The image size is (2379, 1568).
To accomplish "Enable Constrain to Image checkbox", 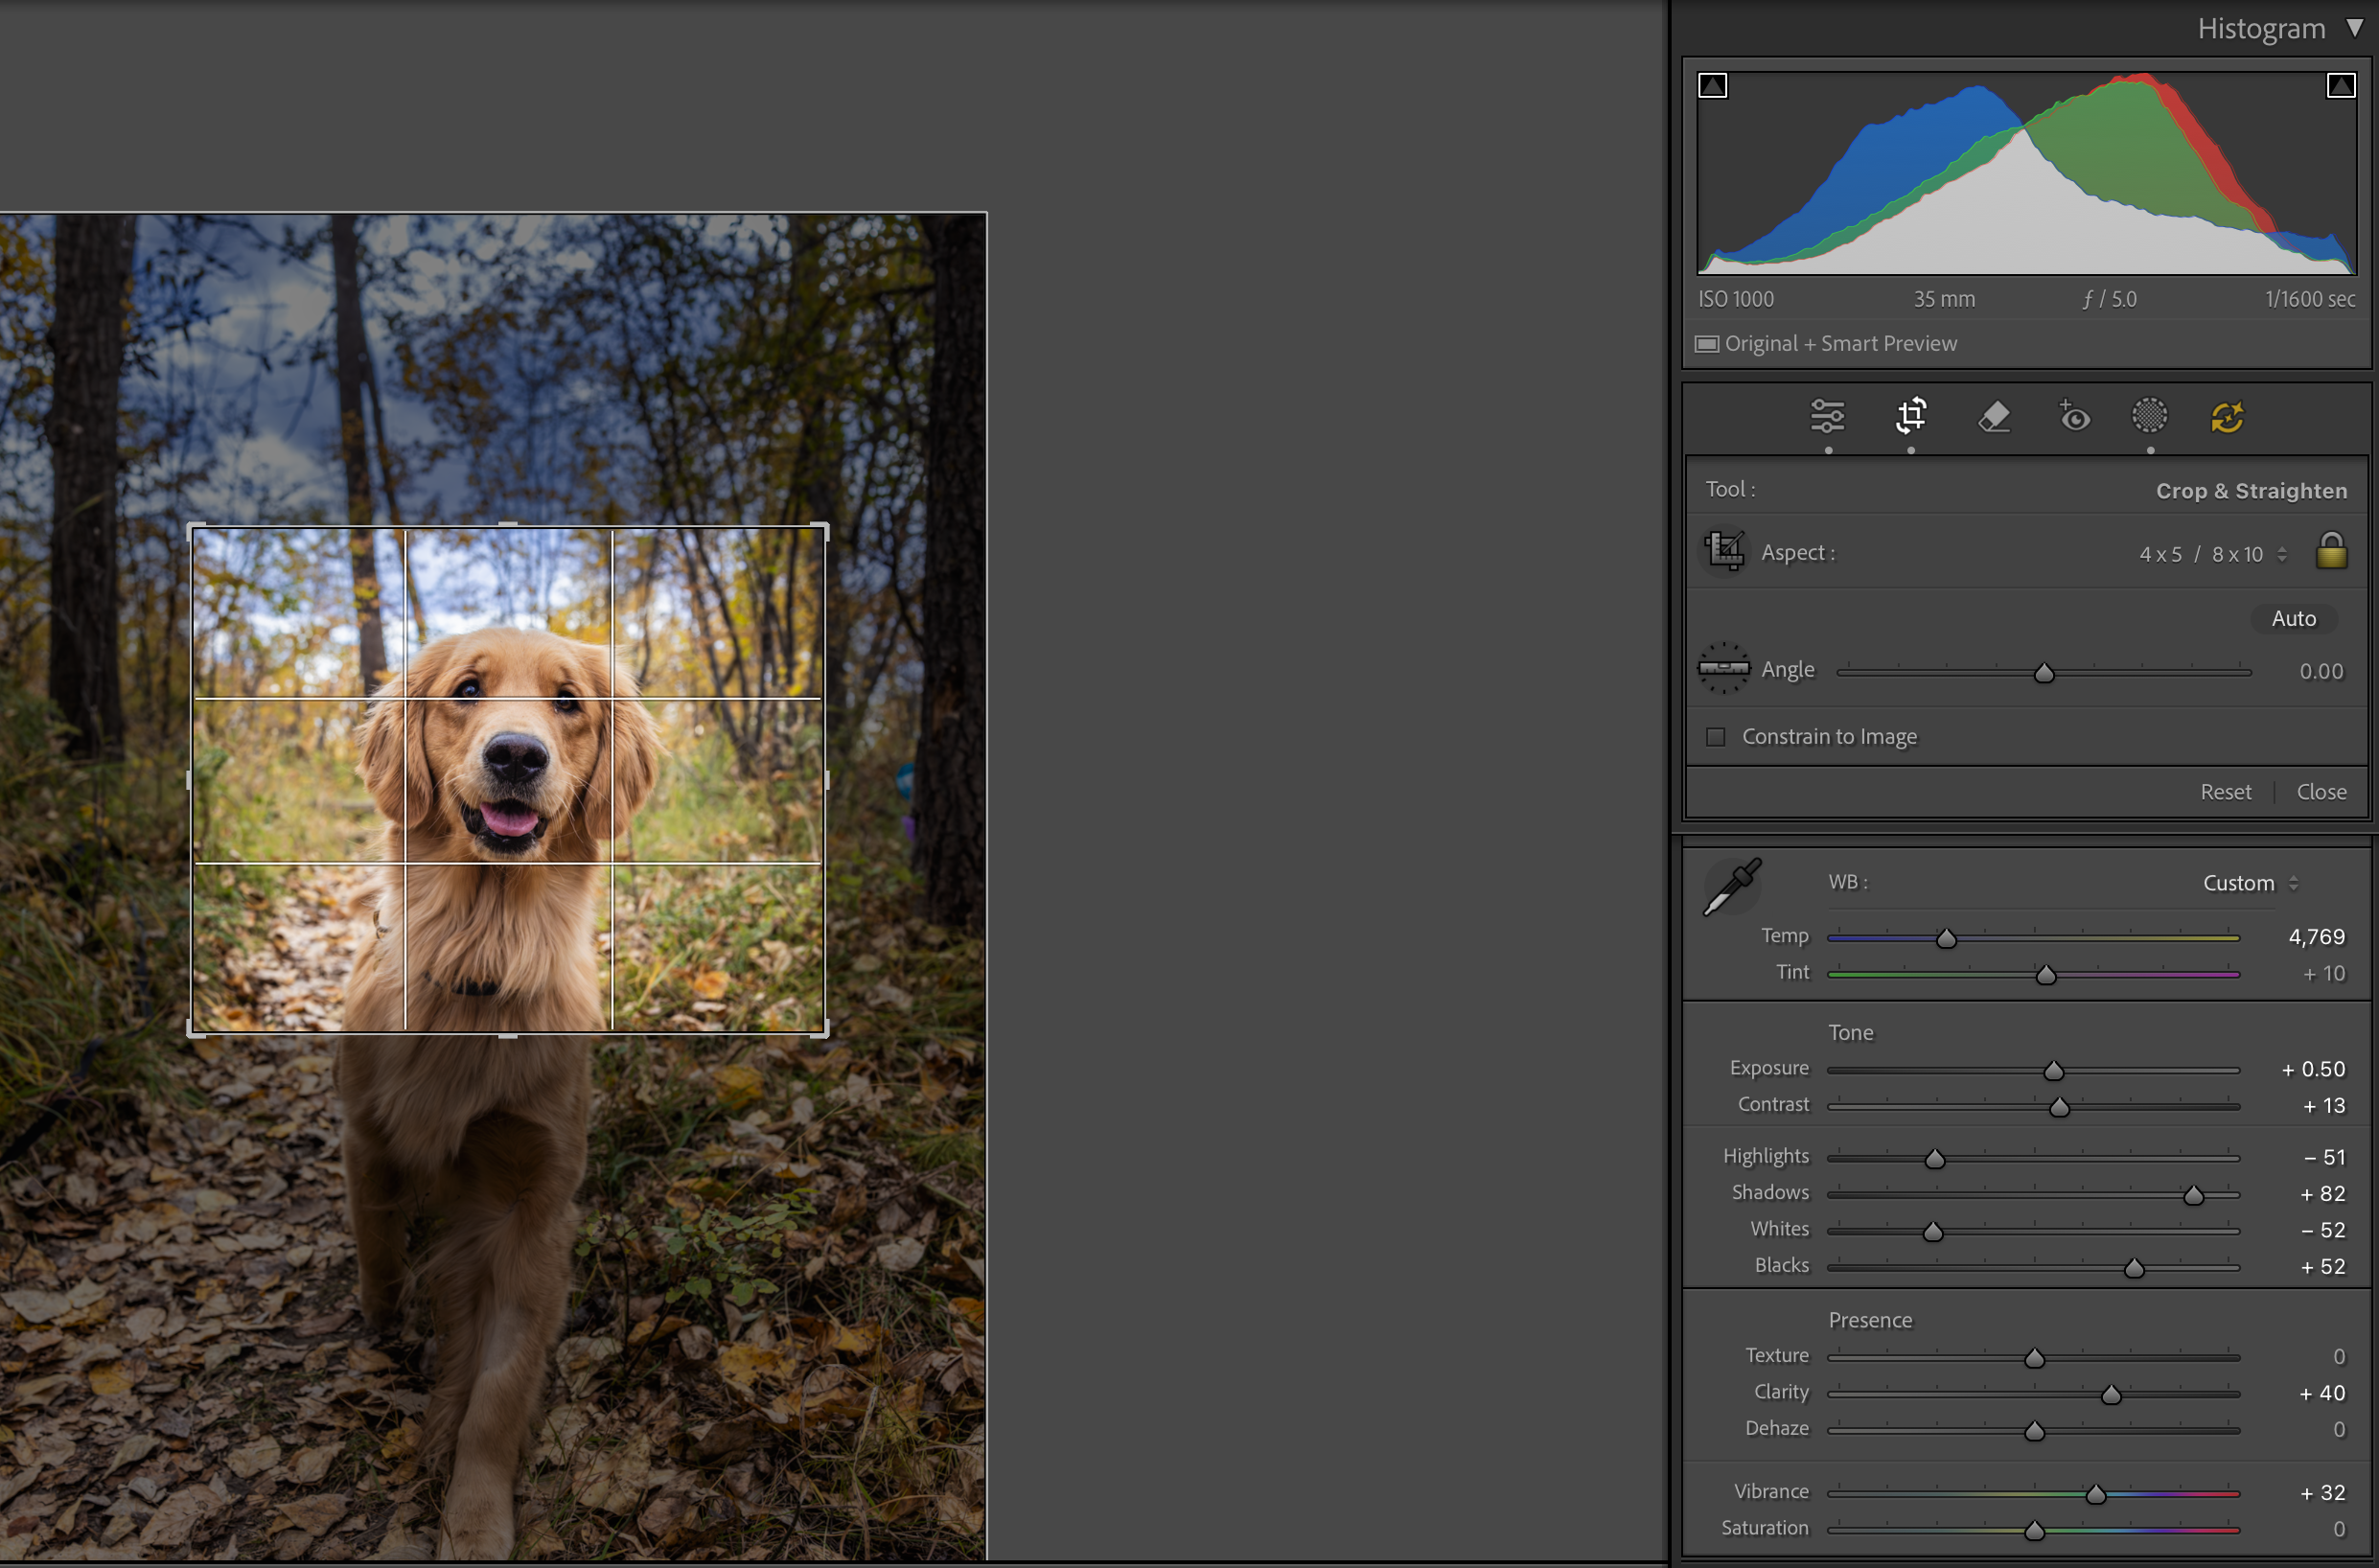I will tap(1716, 737).
